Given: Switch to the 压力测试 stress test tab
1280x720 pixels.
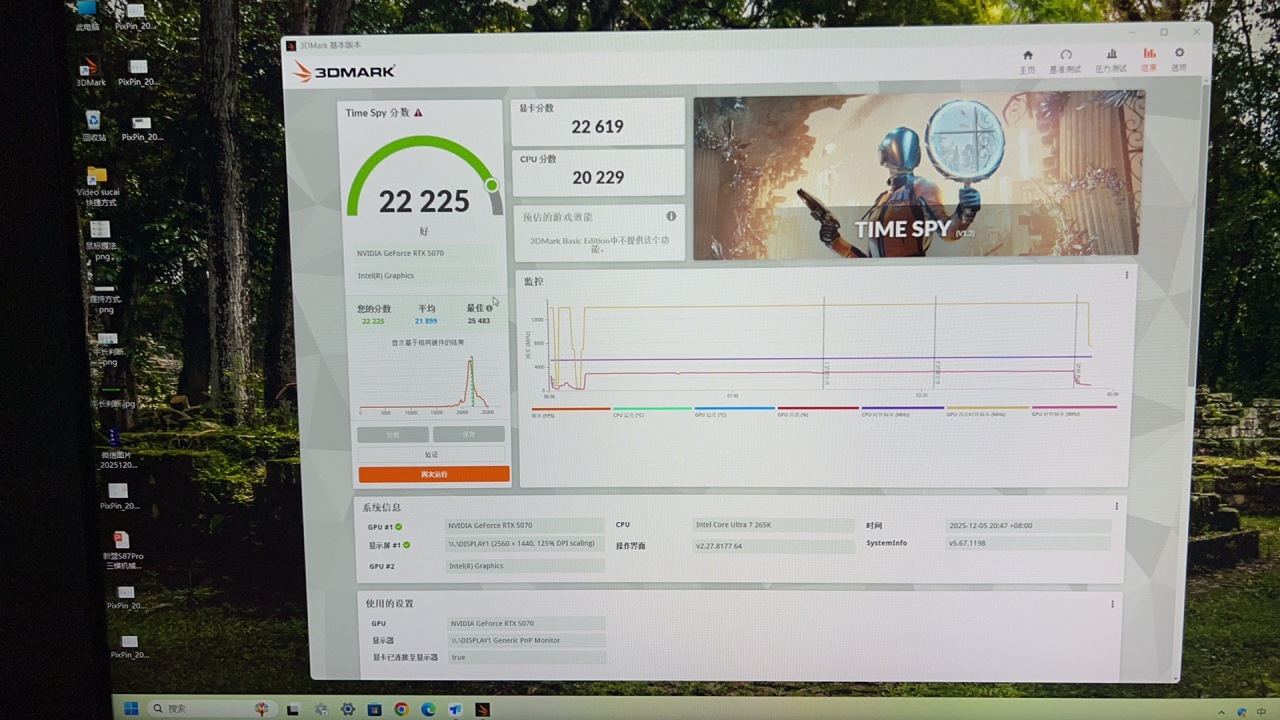Looking at the screenshot, I should [x=1111, y=61].
